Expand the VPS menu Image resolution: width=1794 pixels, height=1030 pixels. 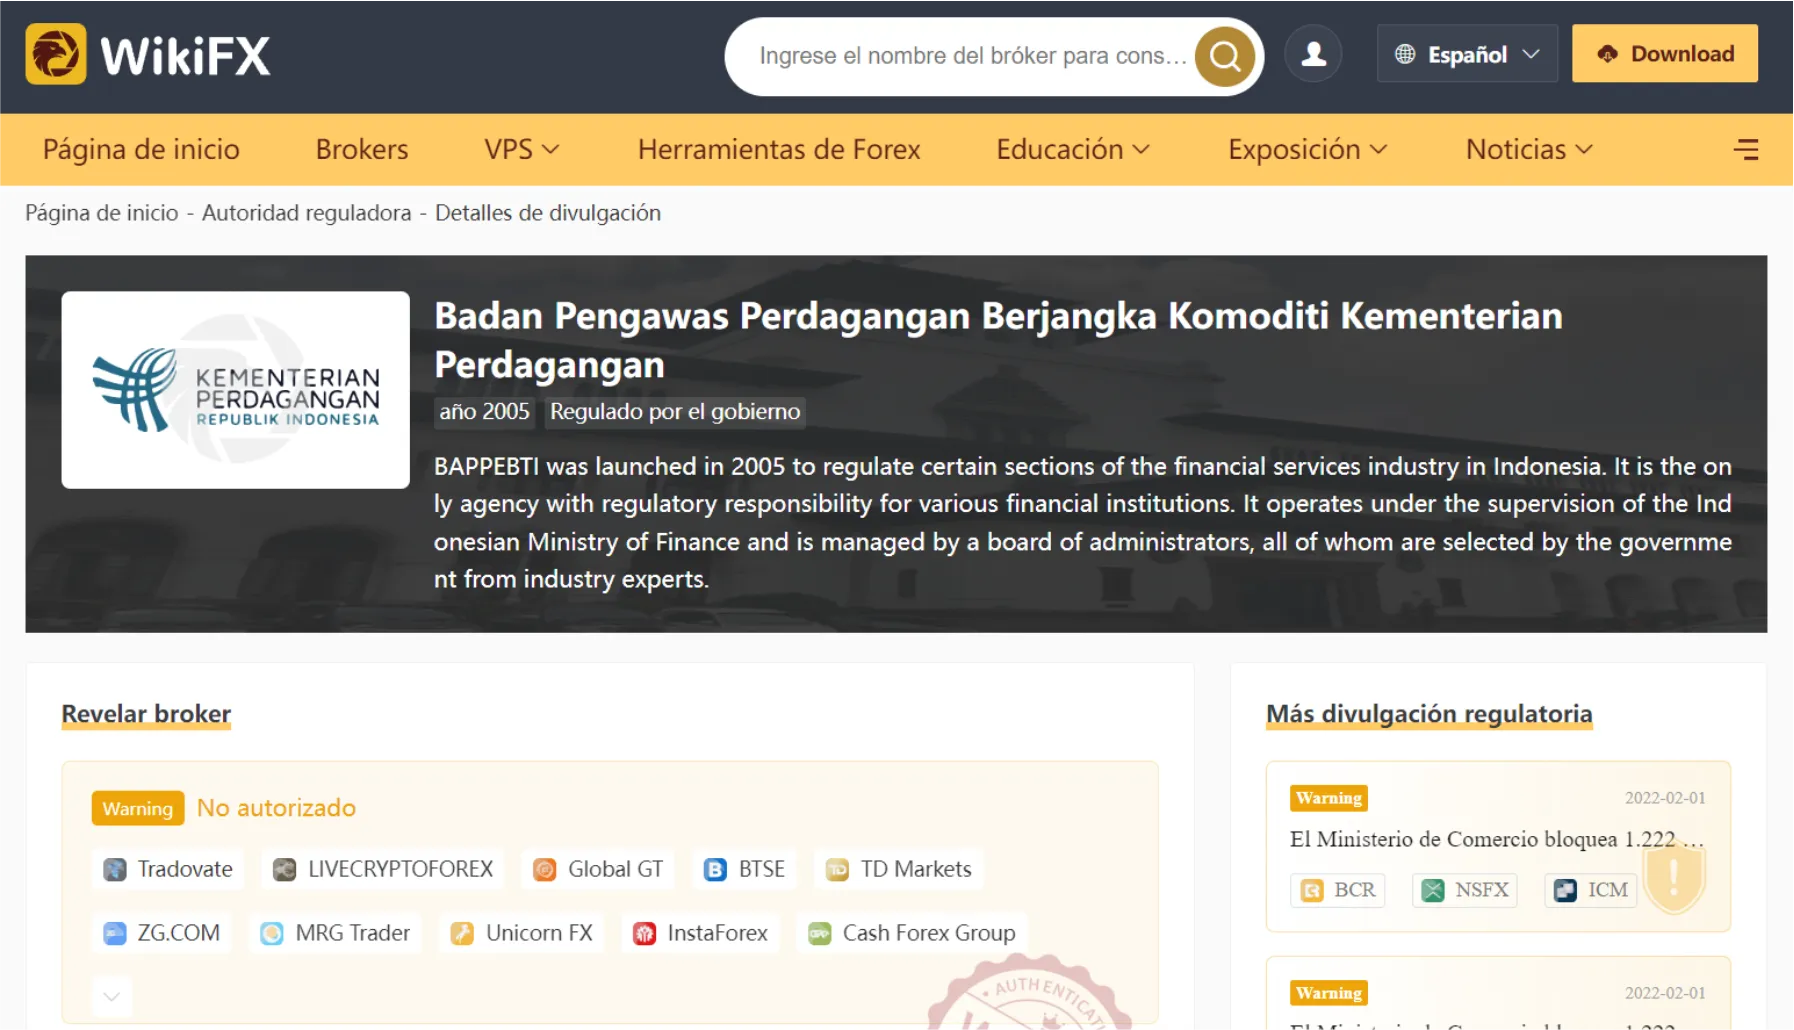pos(521,149)
